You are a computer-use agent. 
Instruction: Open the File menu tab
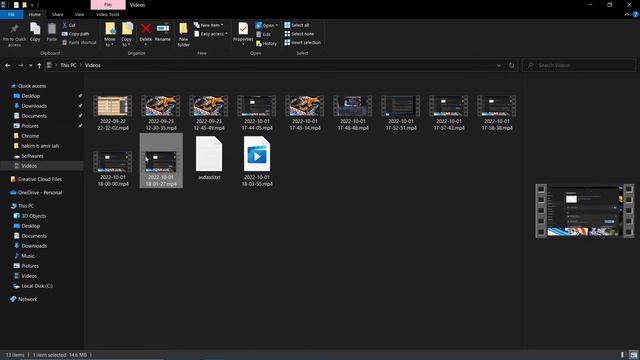[11, 14]
